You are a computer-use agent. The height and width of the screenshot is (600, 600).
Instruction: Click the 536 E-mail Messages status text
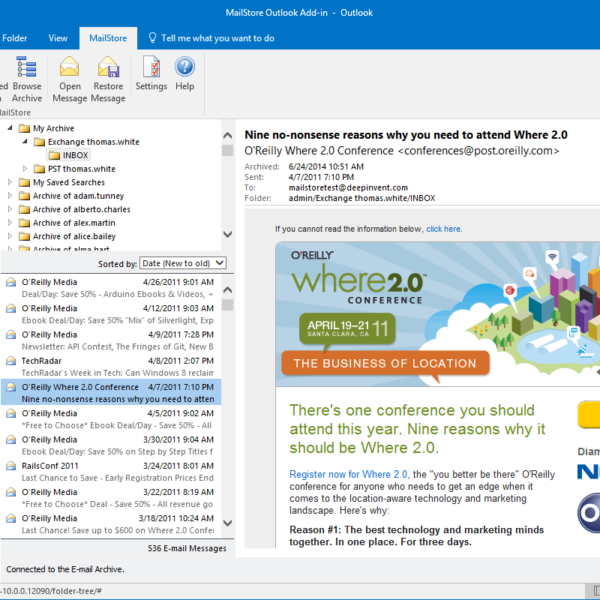[187, 548]
